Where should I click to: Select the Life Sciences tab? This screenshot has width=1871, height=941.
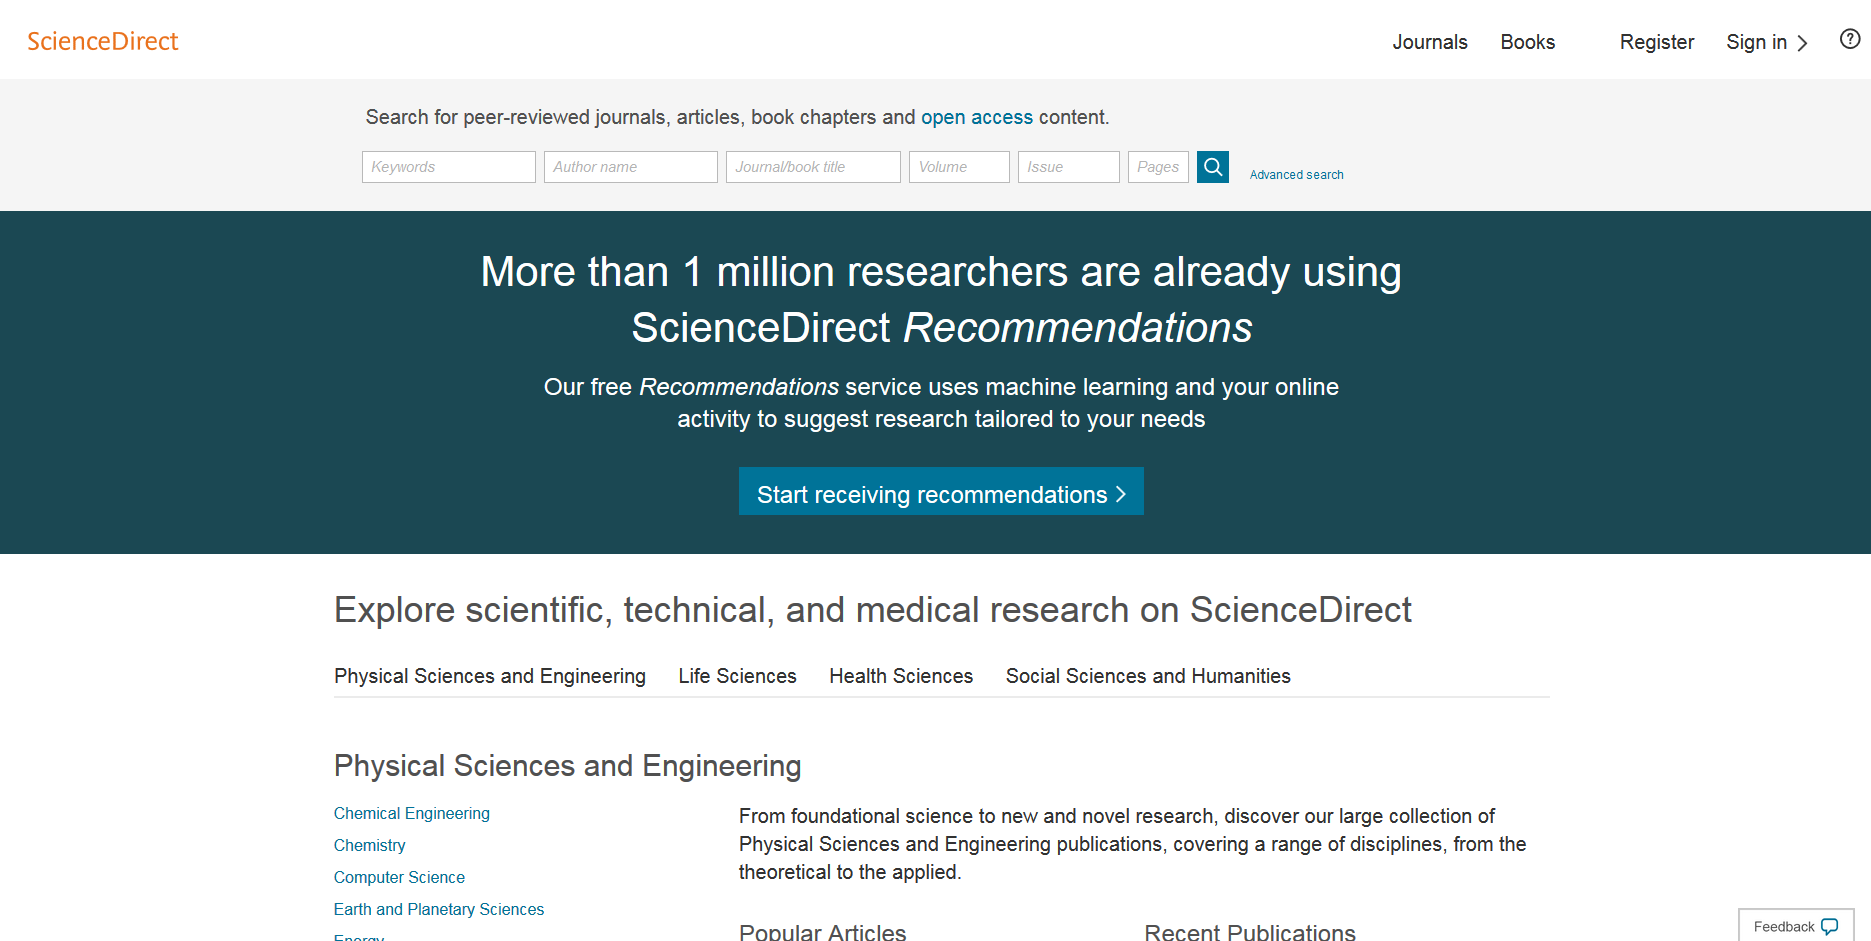pos(737,676)
